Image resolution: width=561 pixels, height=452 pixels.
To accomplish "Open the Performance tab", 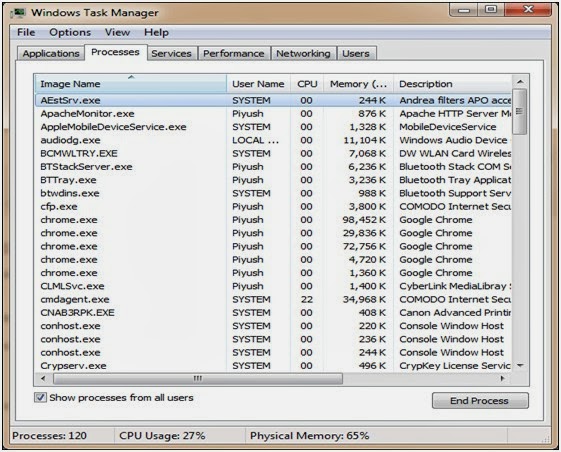I will (234, 54).
